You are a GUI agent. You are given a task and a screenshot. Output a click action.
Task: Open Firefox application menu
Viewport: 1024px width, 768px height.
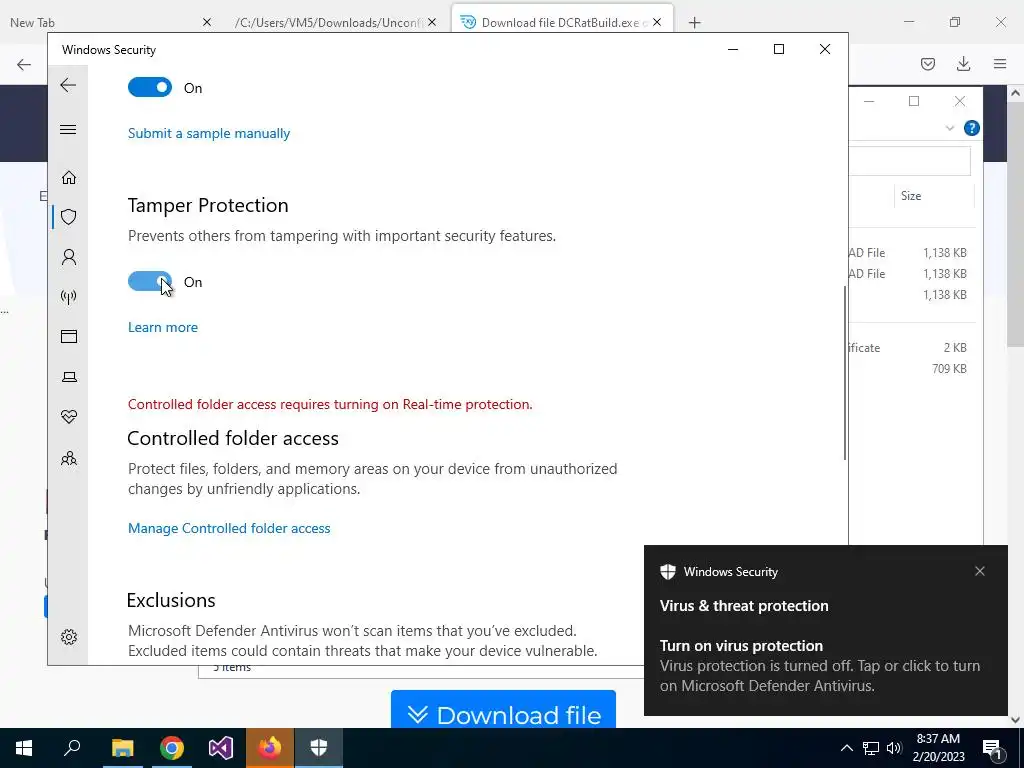(x=1000, y=64)
